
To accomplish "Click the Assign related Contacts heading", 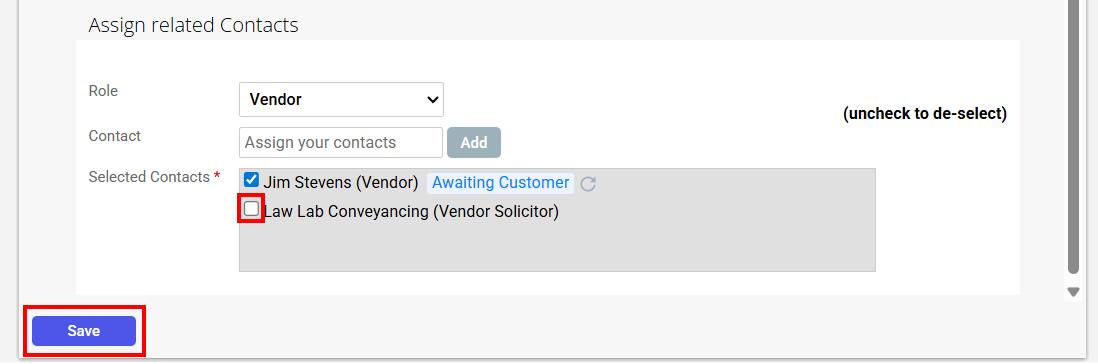I will click(x=193, y=26).
